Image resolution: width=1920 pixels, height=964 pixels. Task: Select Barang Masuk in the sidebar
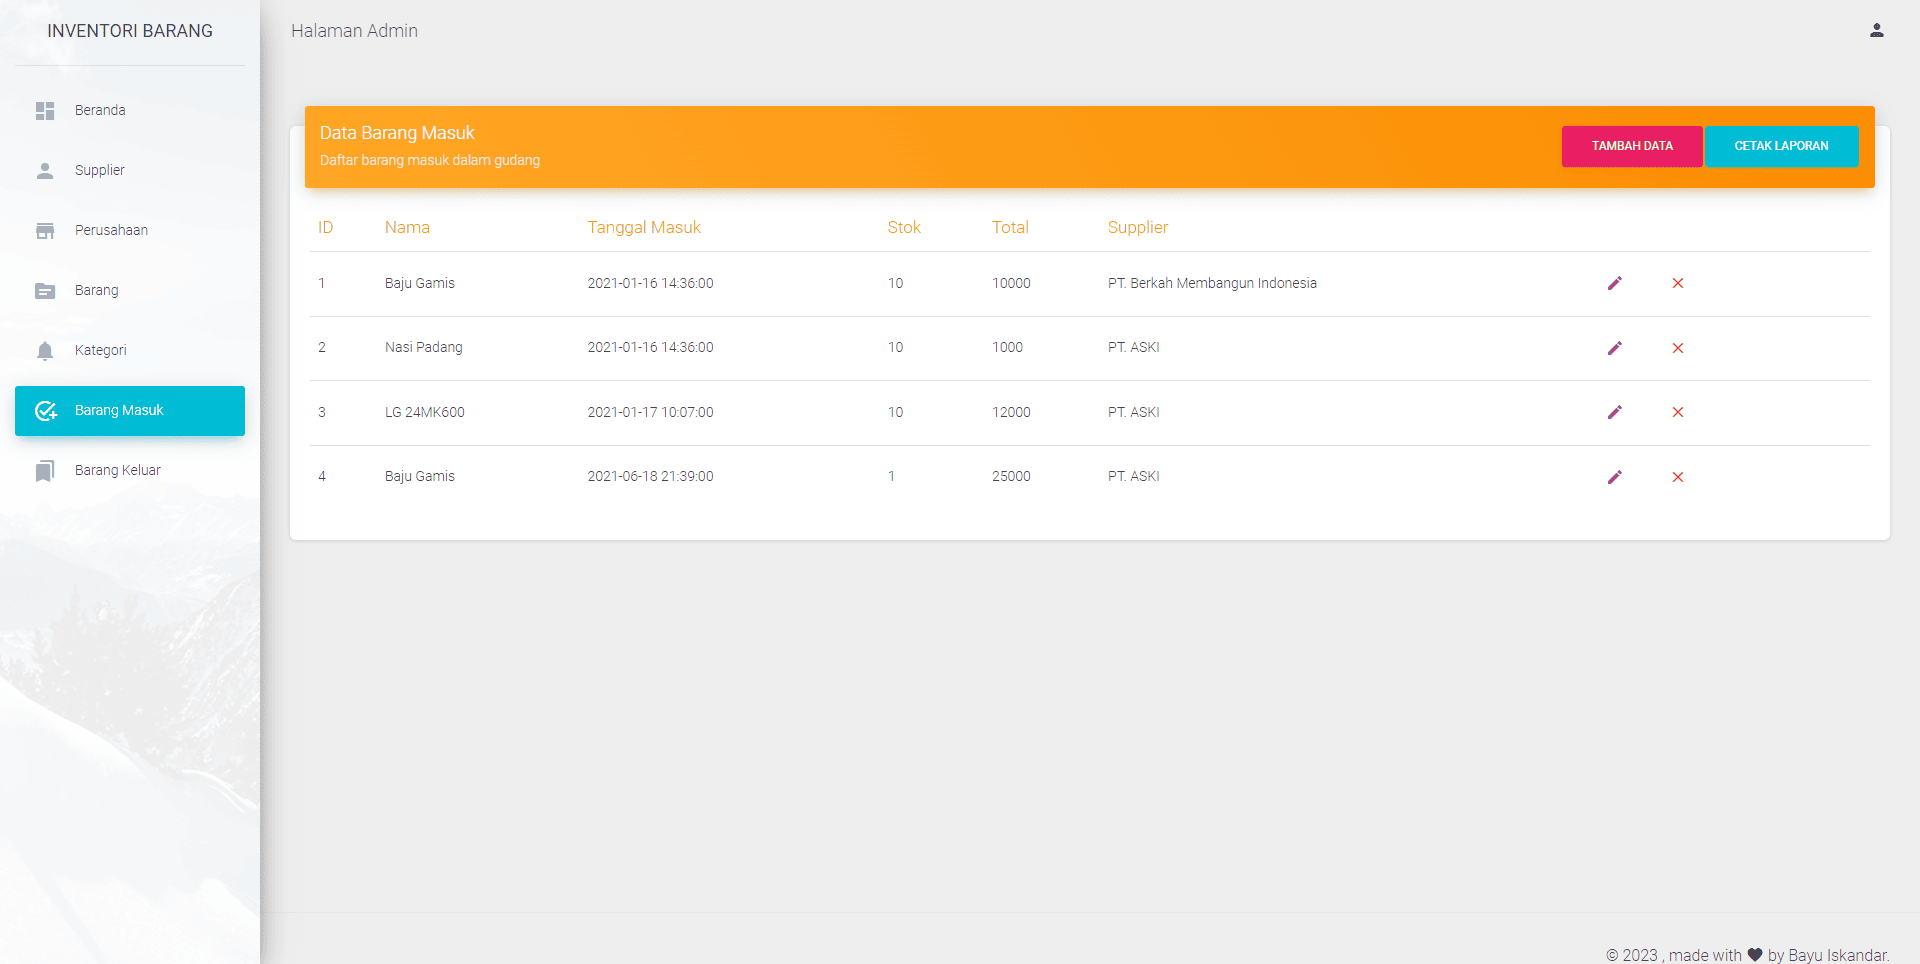(130, 411)
